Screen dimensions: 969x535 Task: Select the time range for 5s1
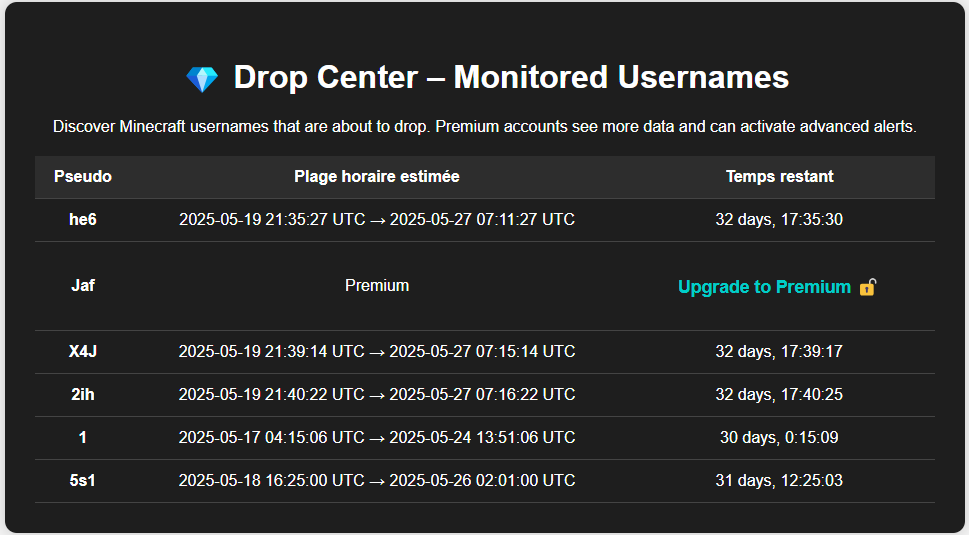coord(377,480)
